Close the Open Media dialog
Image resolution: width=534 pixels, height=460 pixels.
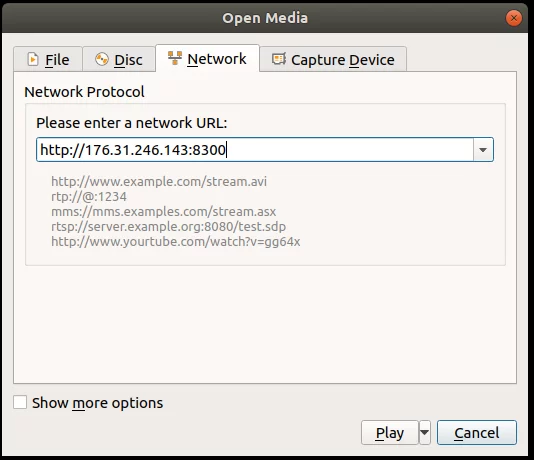pos(514,18)
